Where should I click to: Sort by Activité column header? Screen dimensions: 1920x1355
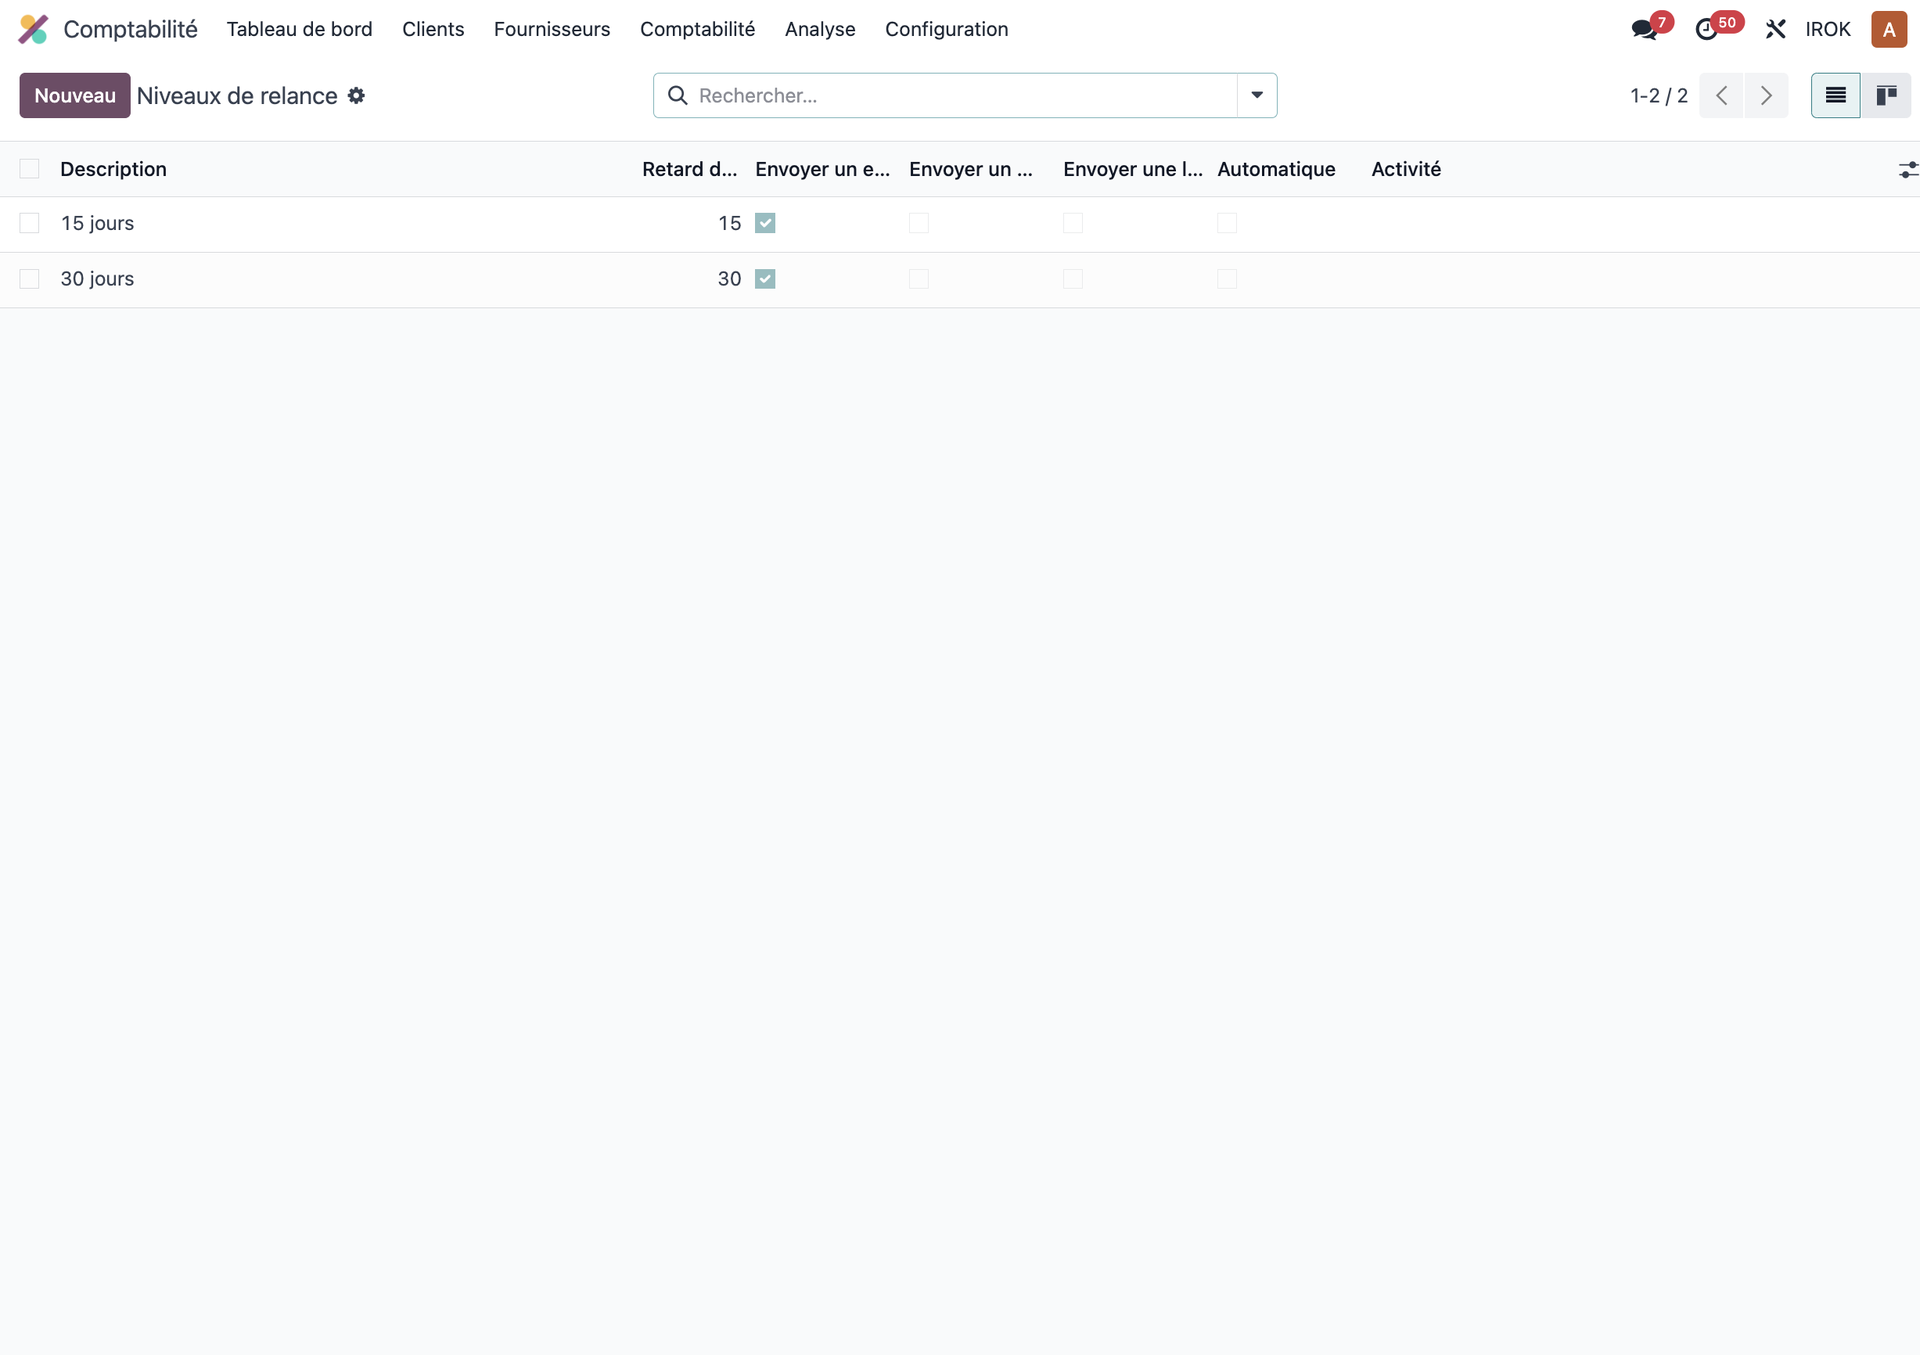[x=1406, y=169]
